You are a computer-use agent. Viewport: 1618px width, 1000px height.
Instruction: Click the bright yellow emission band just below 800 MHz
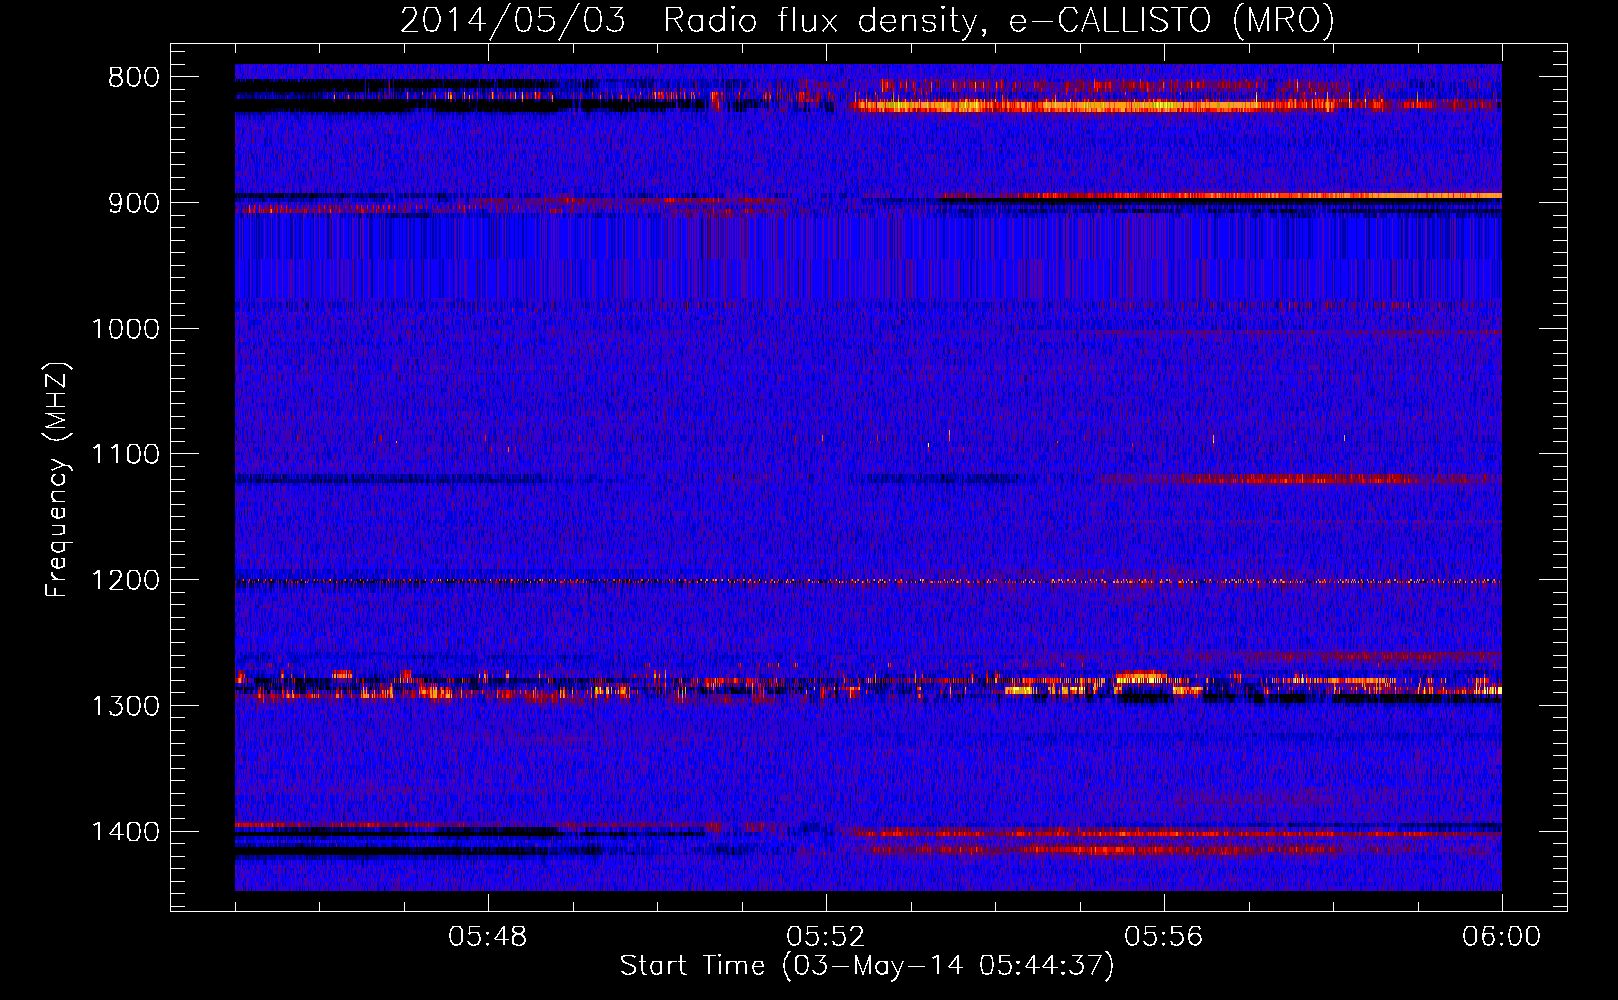(x=1100, y=105)
